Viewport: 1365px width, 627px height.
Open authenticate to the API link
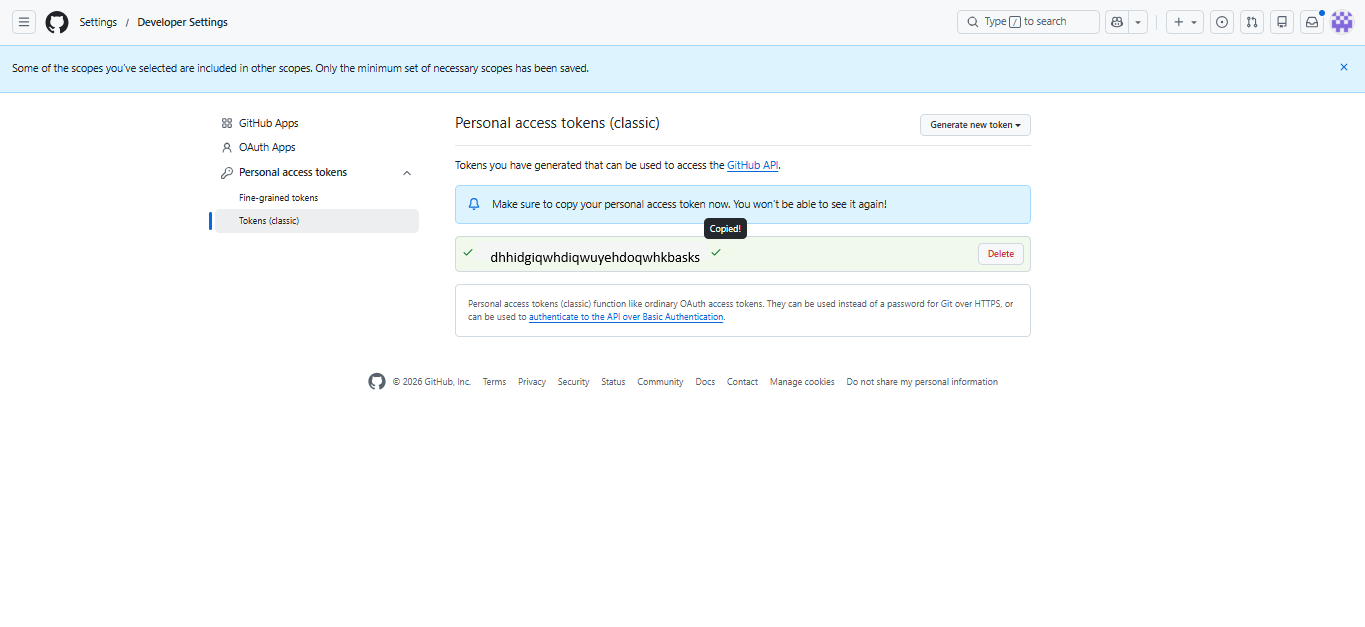coord(626,317)
